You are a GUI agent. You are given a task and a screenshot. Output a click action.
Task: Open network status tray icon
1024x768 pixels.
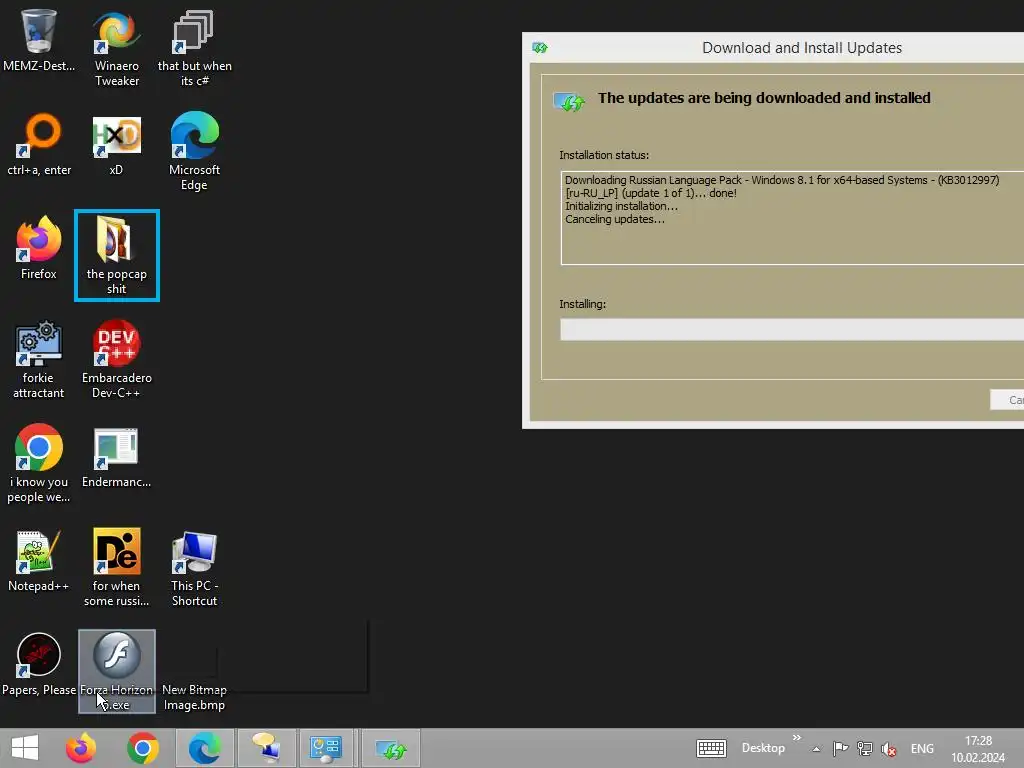tap(865, 748)
